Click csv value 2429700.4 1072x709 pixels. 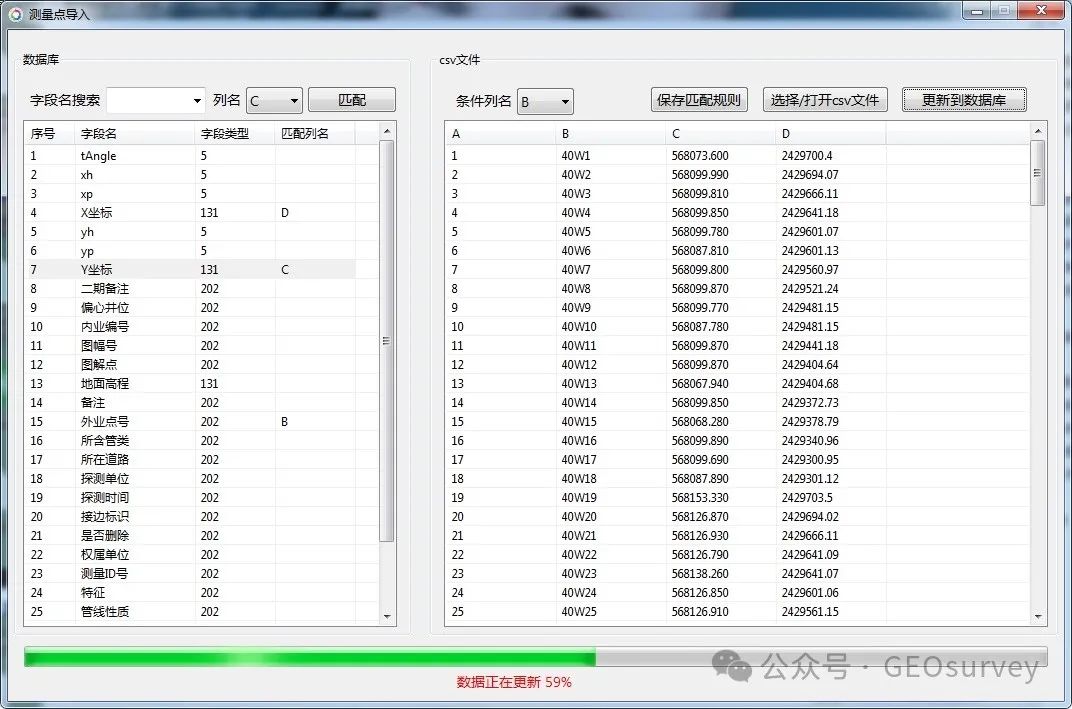807,156
